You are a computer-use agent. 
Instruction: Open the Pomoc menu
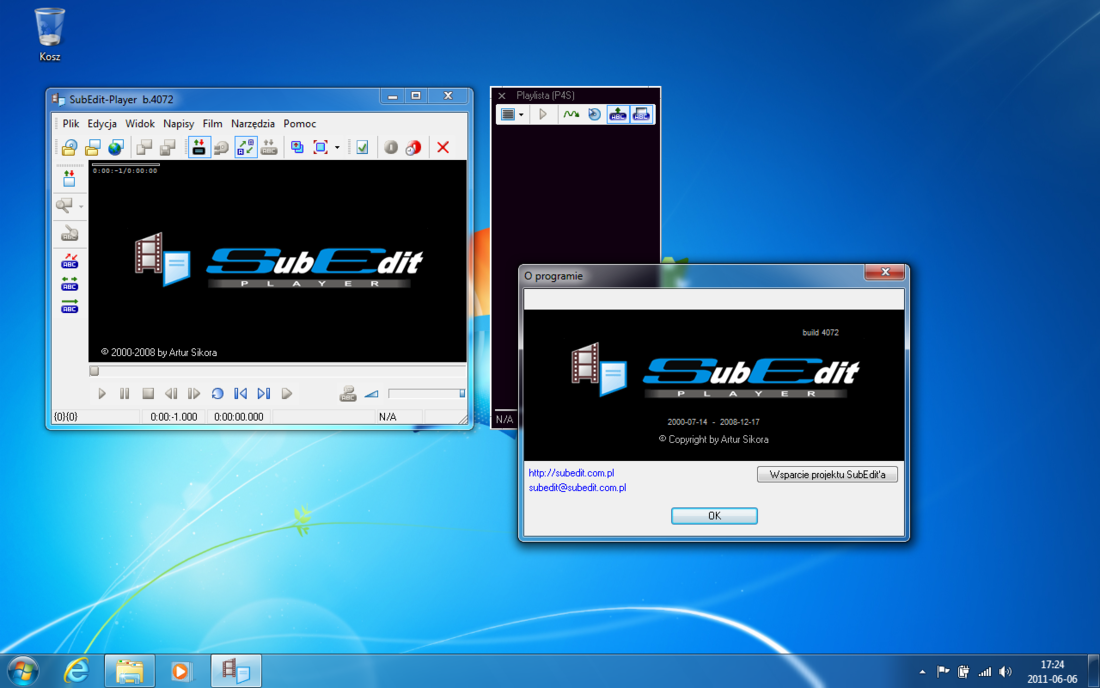click(300, 123)
